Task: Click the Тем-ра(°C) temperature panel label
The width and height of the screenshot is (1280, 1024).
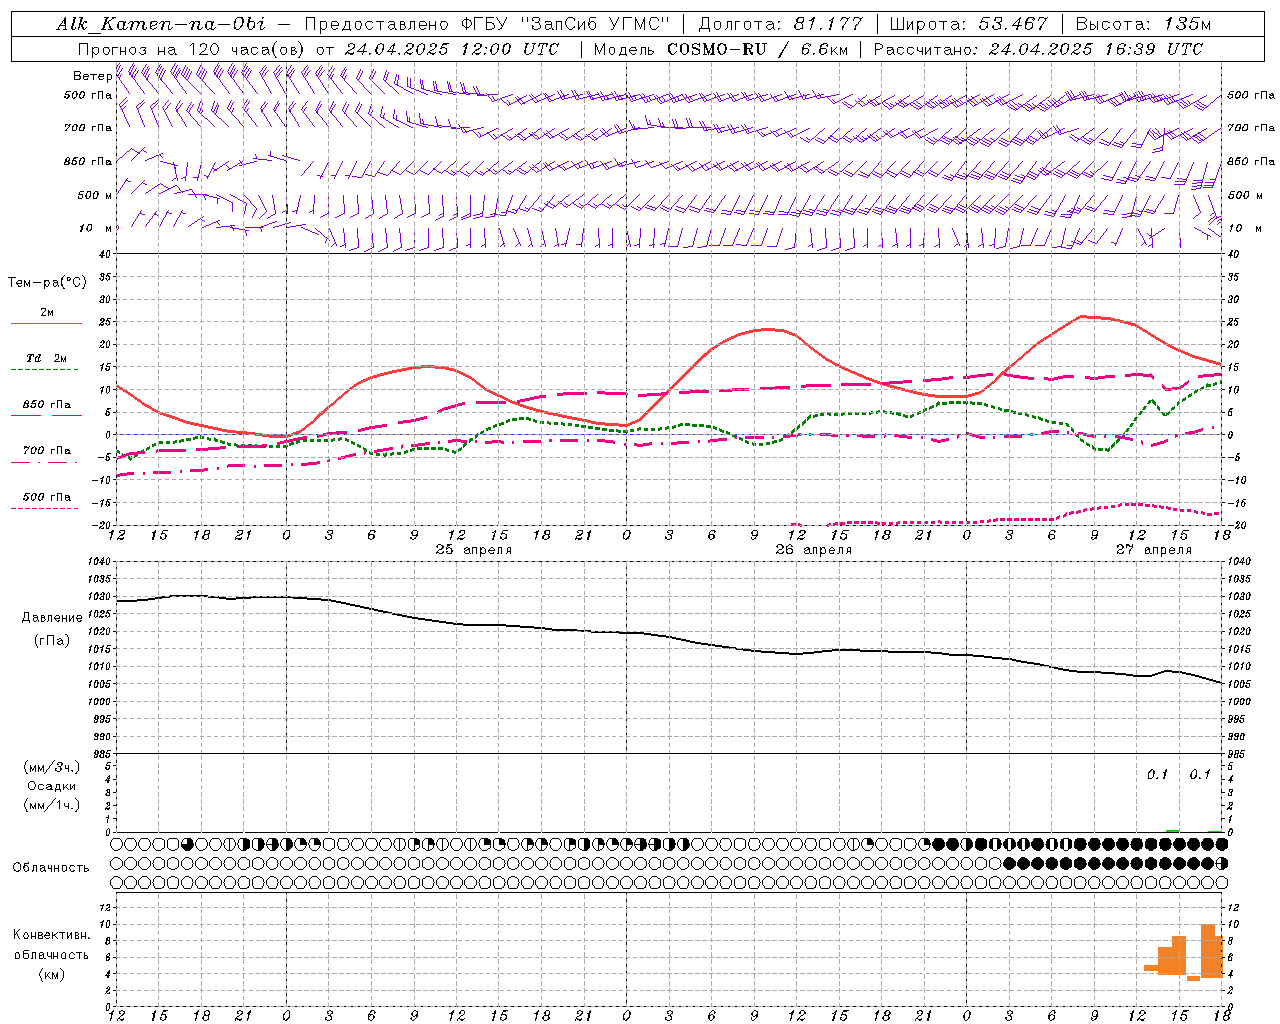Action: tap(47, 283)
